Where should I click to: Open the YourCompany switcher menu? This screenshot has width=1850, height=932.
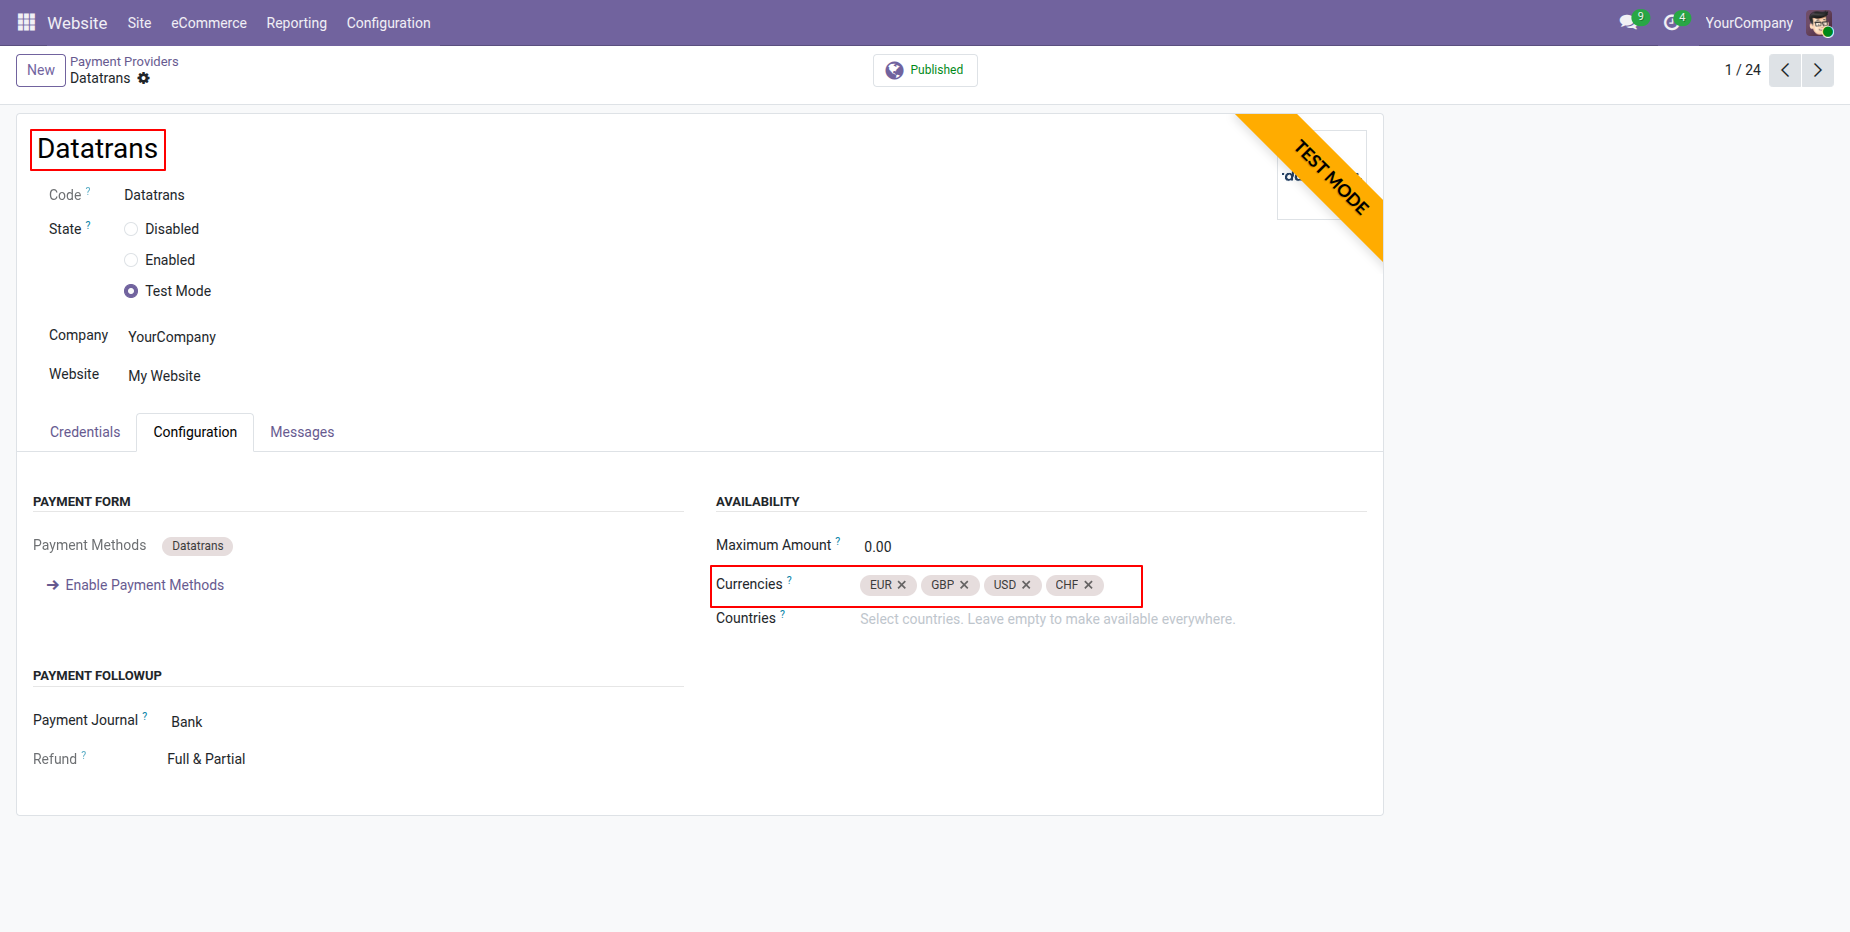tap(1749, 22)
